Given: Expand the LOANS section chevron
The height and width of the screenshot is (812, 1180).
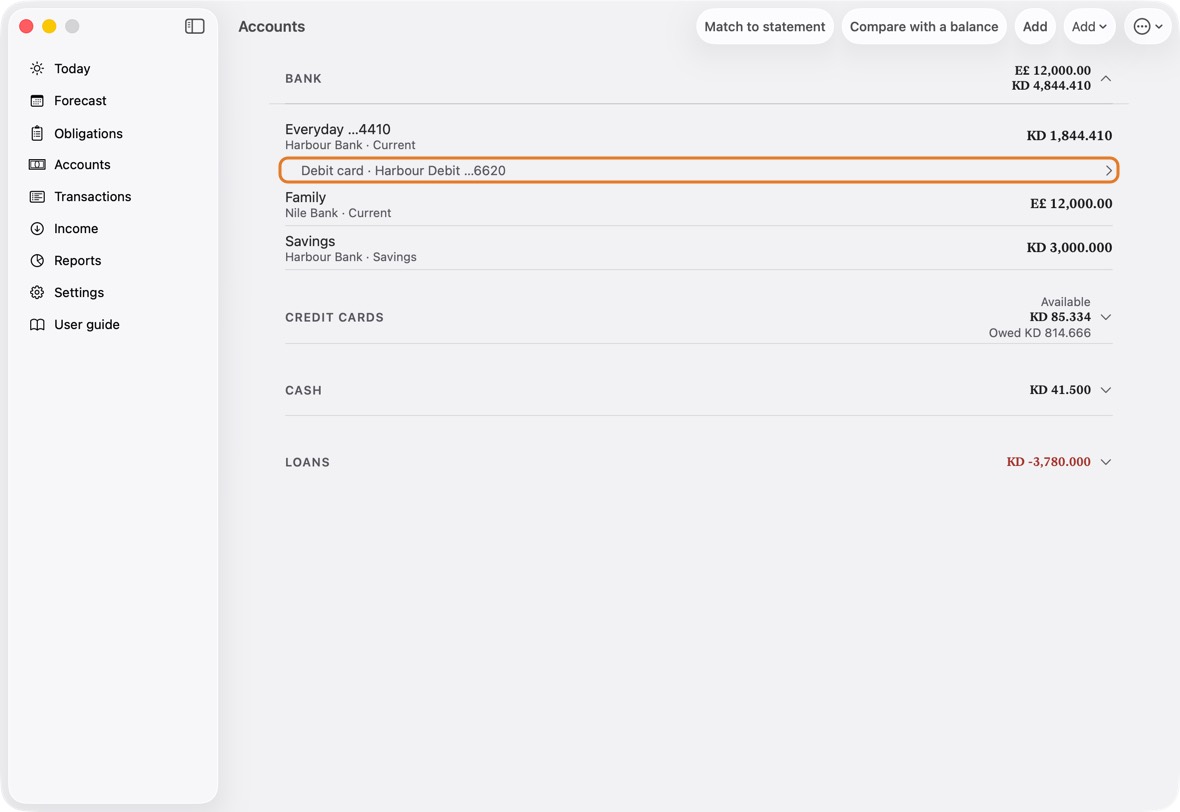Looking at the screenshot, I should 1105,462.
